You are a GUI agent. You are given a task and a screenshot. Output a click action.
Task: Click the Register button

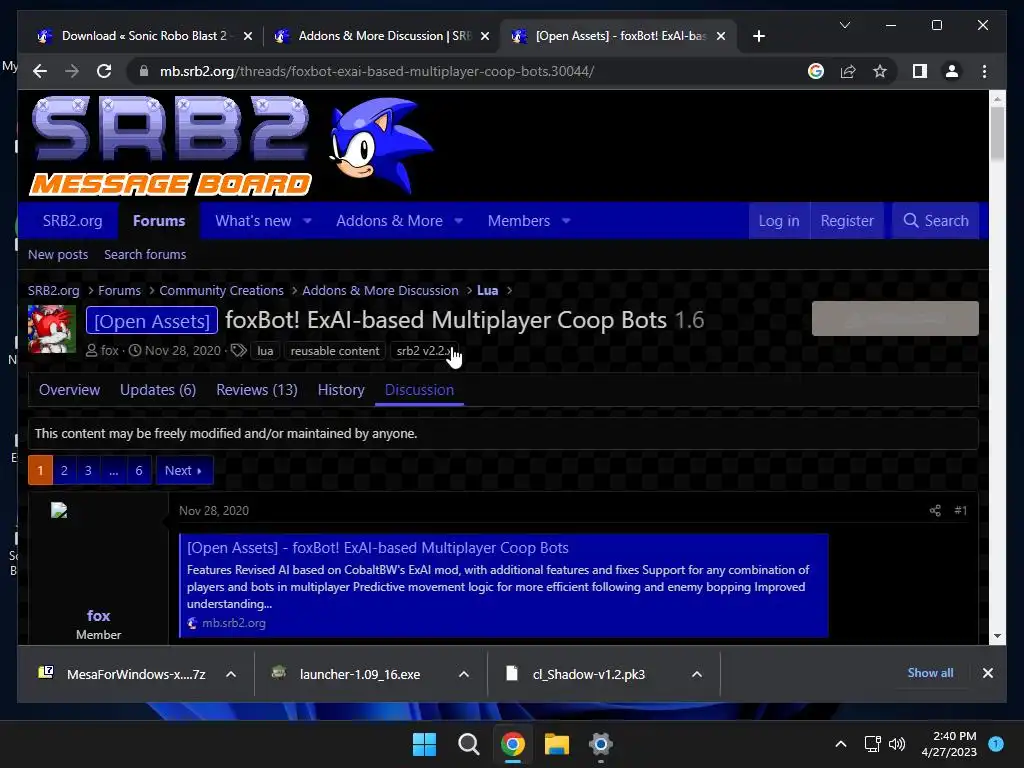[x=847, y=221]
